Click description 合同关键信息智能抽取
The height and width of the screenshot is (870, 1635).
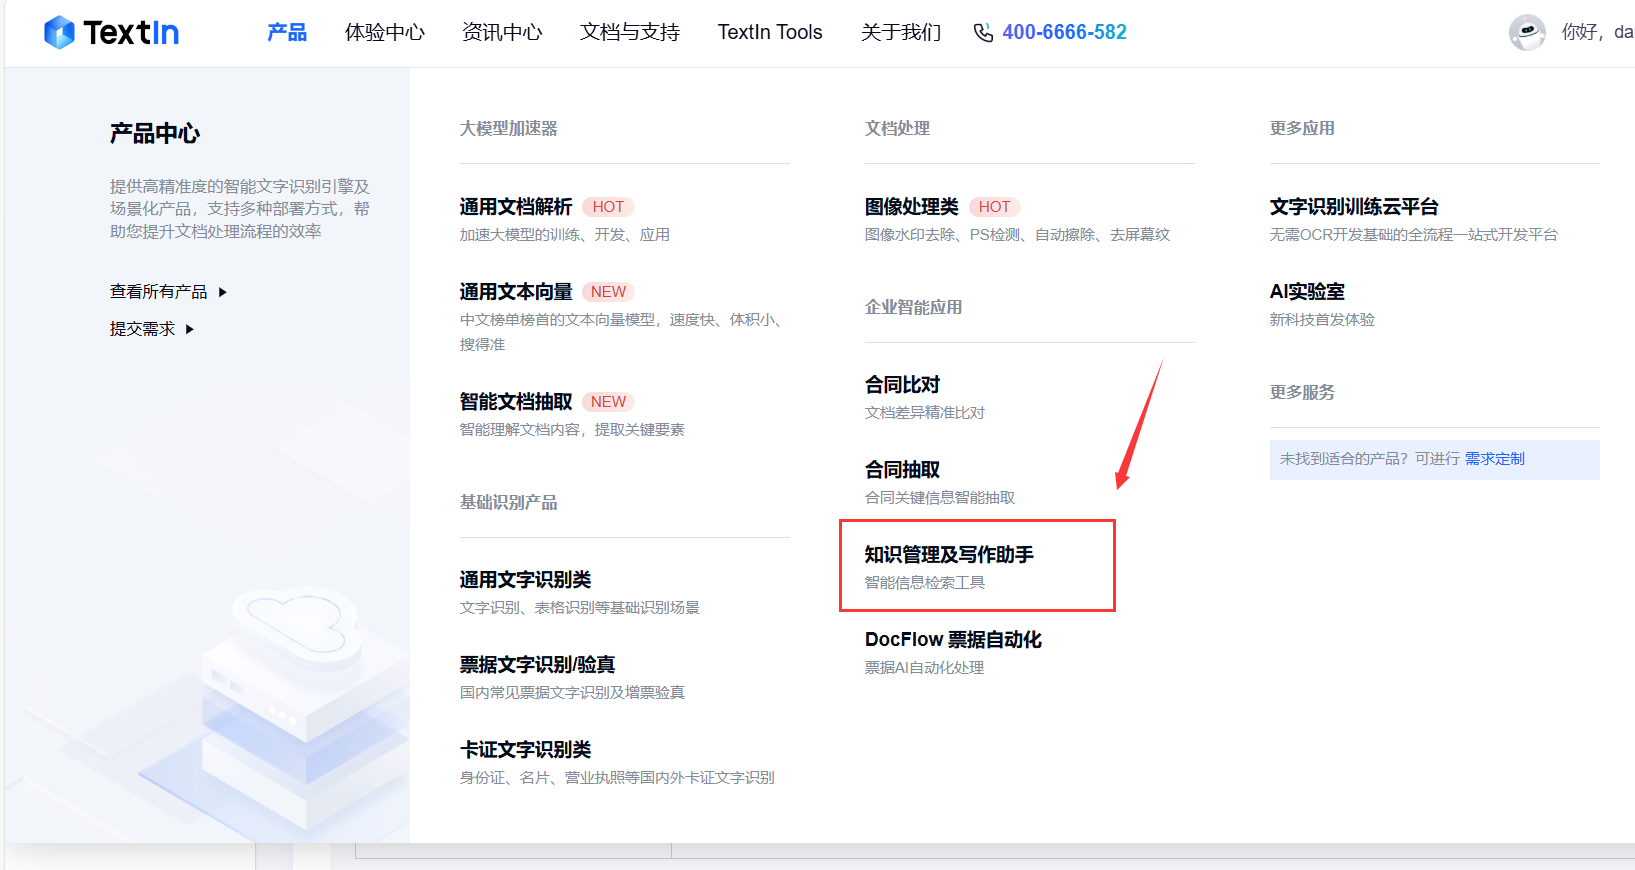pos(940,498)
